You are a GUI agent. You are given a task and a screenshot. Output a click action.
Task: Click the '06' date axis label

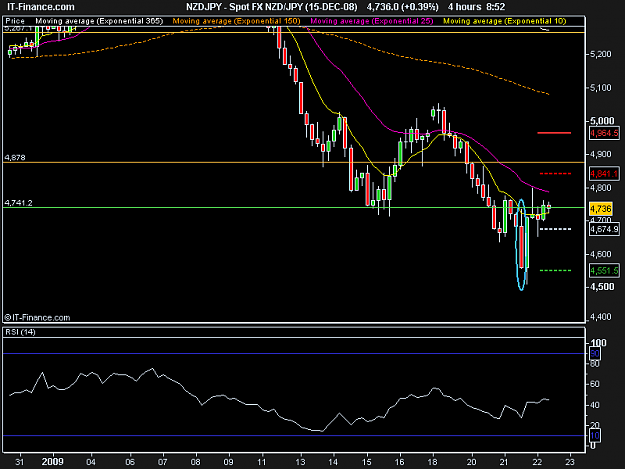[130, 462]
